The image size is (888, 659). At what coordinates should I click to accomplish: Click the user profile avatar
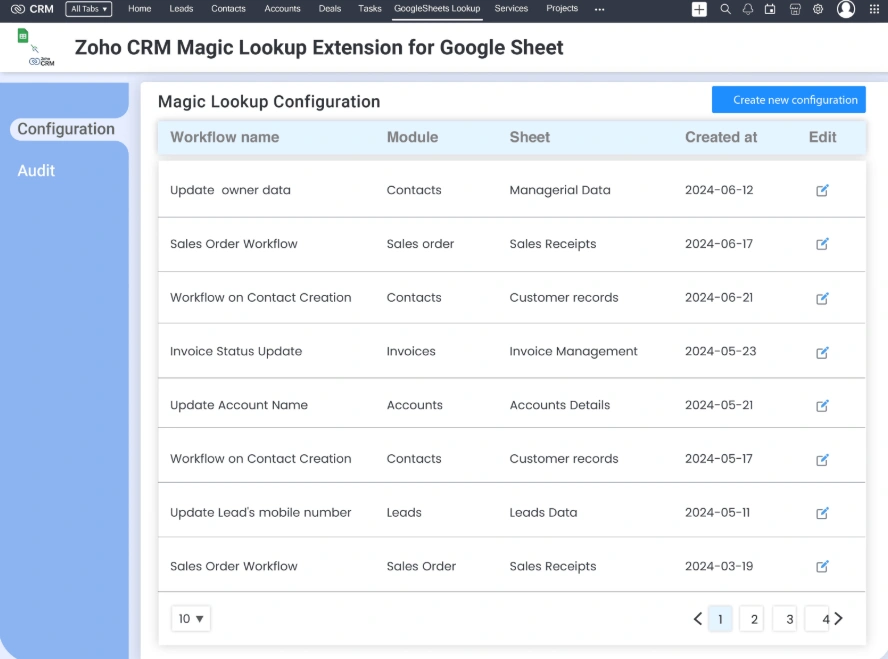(x=845, y=9)
